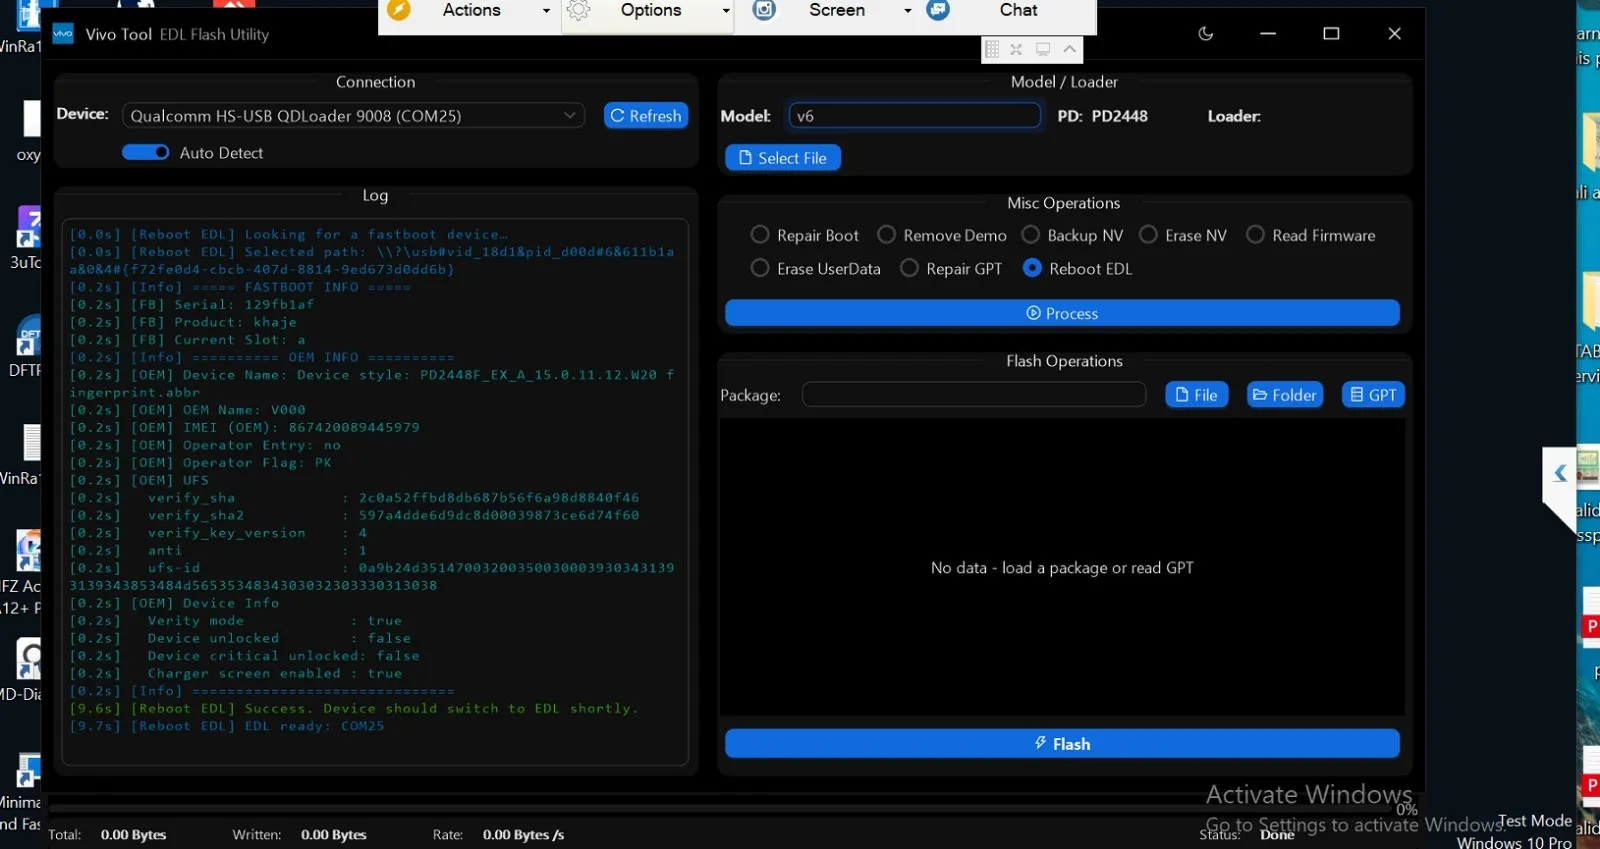1600x849 pixels.
Task: Click the Screen camera icon
Action: pos(764,10)
